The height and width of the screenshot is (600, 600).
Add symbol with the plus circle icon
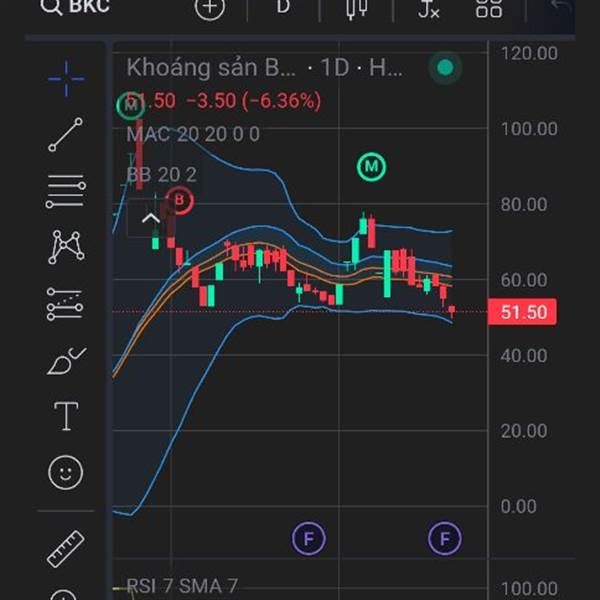[x=209, y=7]
